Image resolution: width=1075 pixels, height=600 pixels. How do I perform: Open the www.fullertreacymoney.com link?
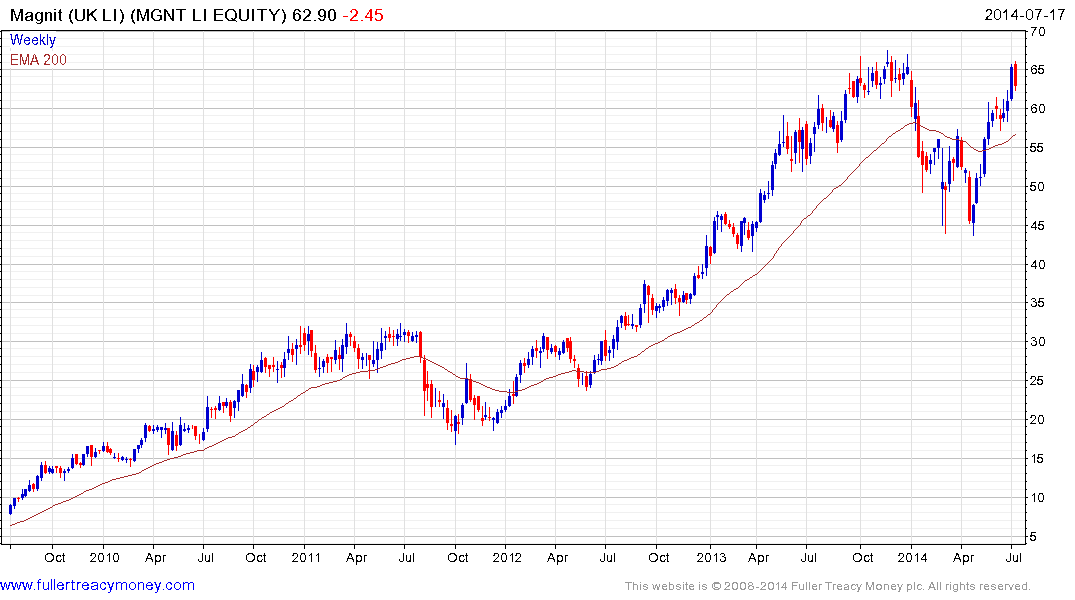point(97,586)
